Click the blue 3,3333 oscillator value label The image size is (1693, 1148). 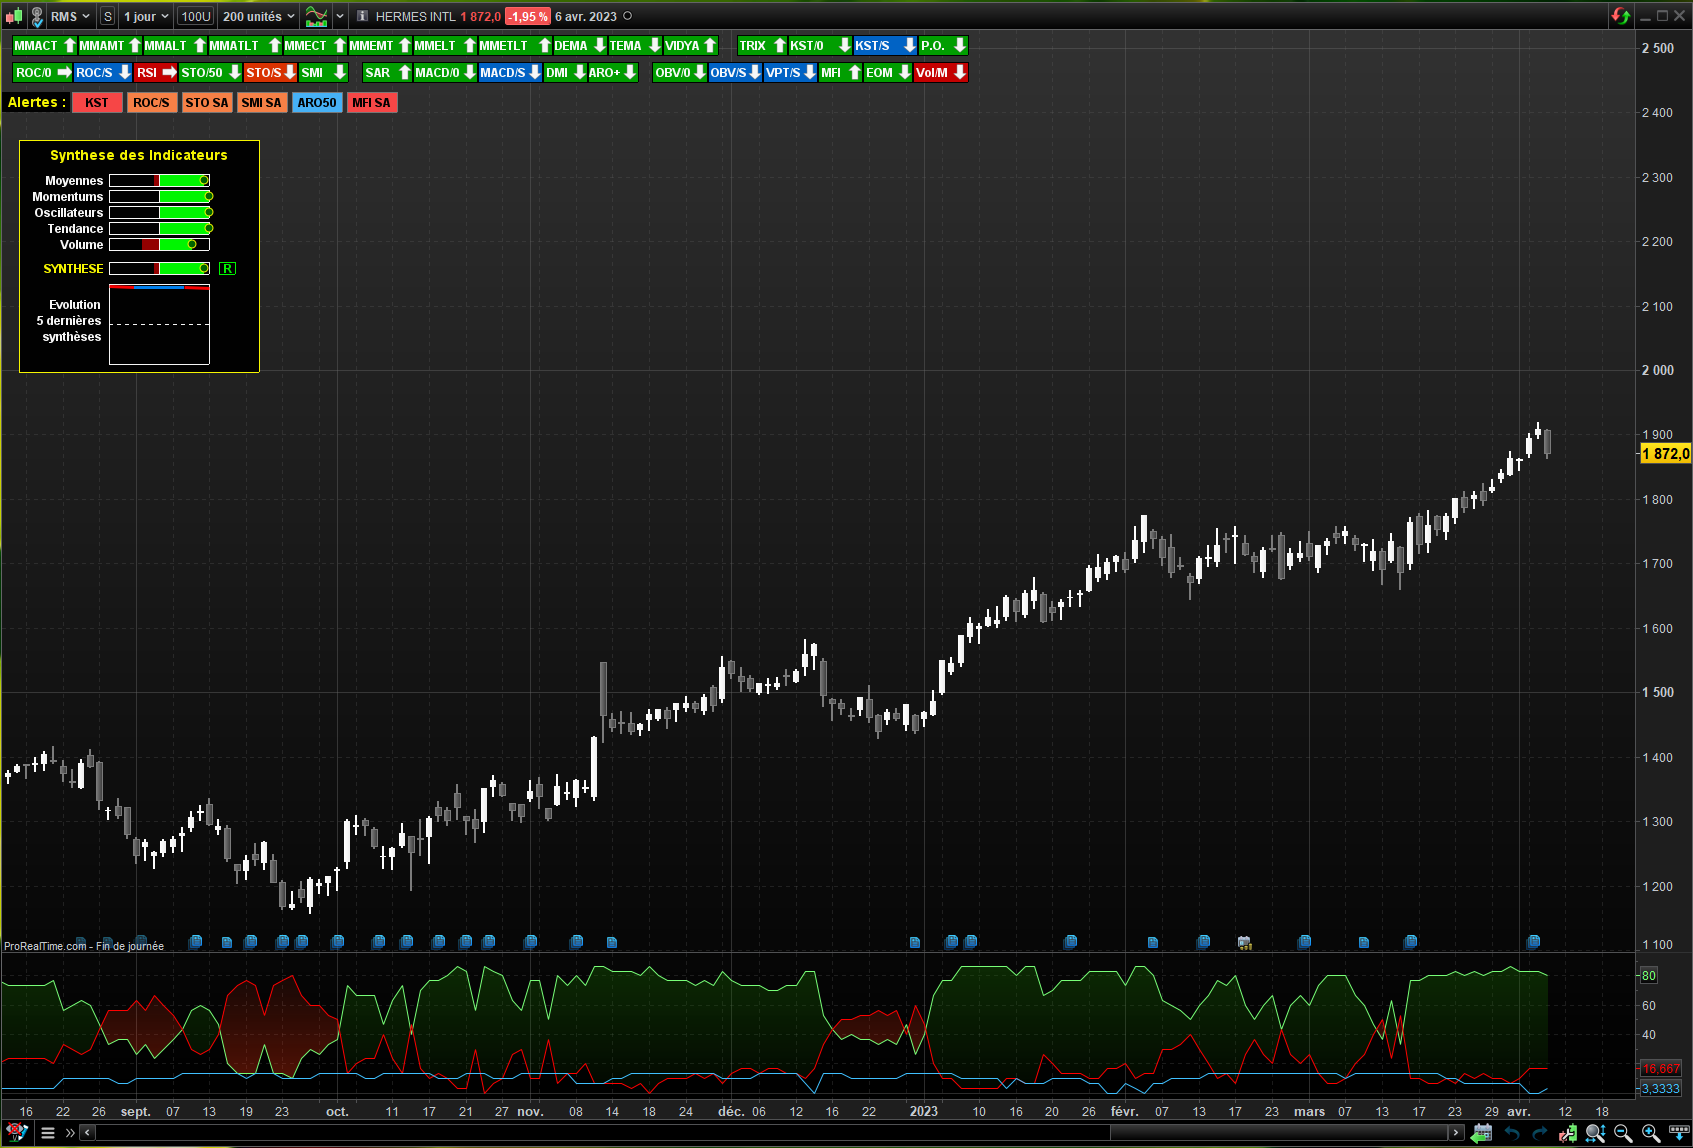tap(1661, 1089)
